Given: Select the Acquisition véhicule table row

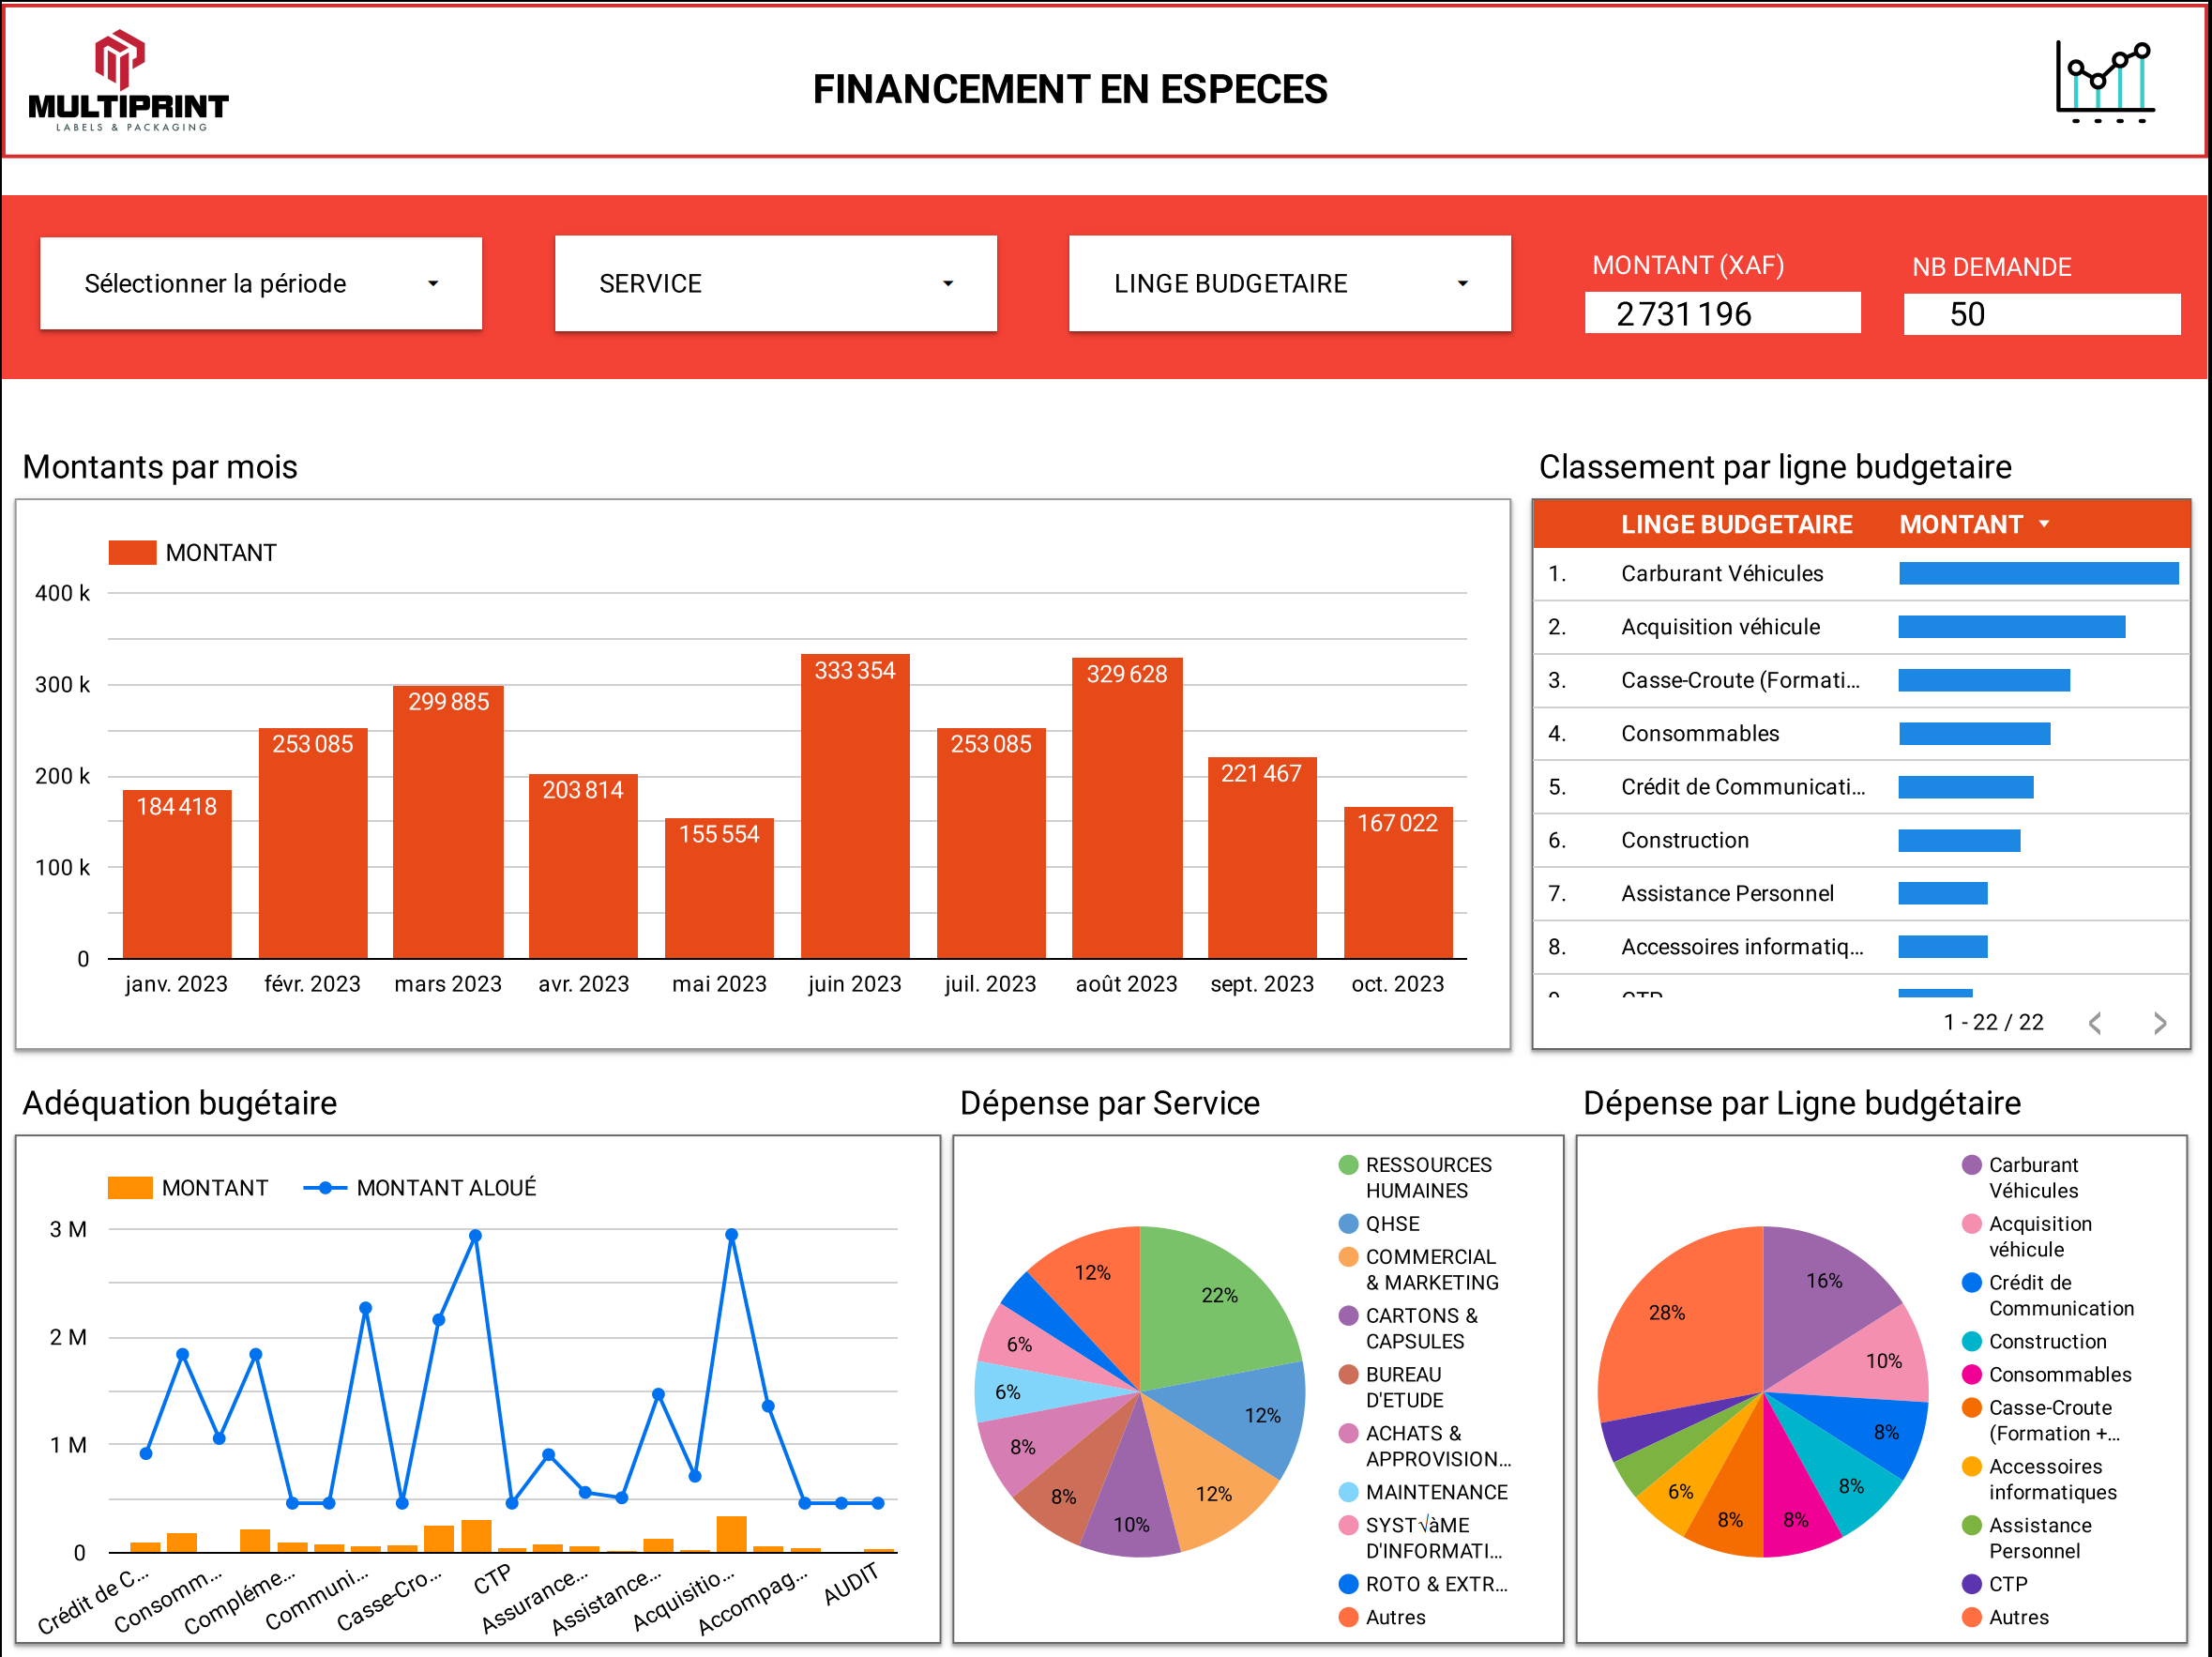Looking at the screenshot, I should [1861, 627].
